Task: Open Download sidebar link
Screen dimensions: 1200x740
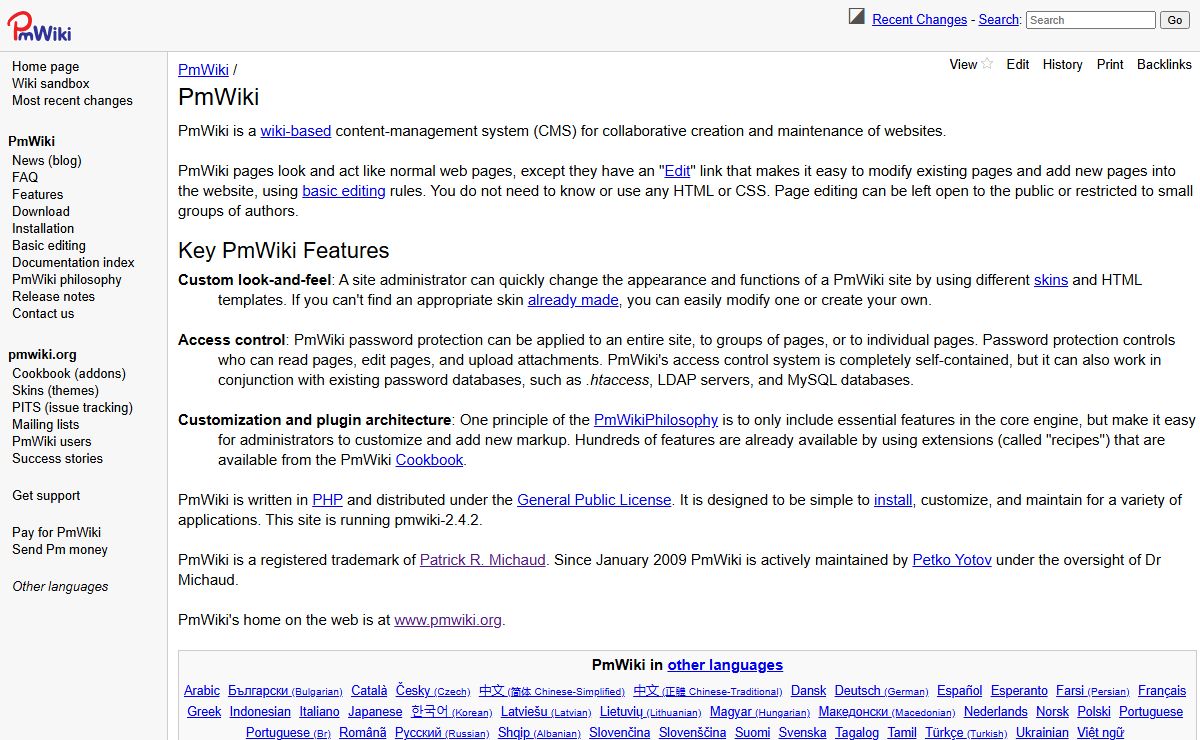Action: tap(41, 212)
